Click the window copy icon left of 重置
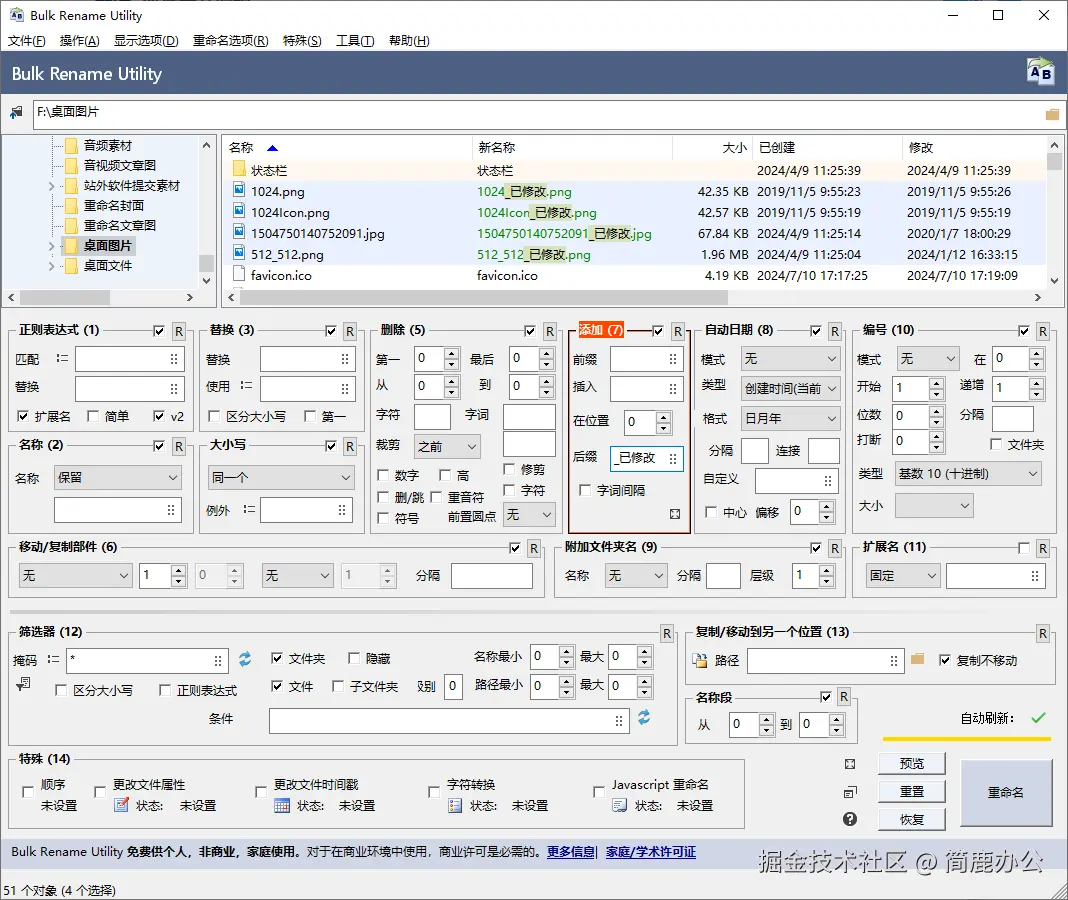The height and width of the screenshot is (900, 1068). tap(849, 792)
